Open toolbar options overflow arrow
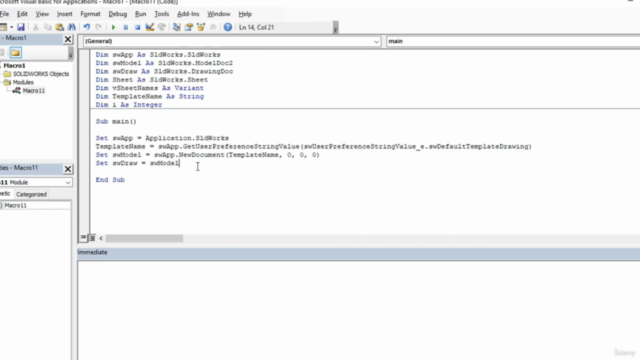The image size is (640, 360). click(336, 28)
